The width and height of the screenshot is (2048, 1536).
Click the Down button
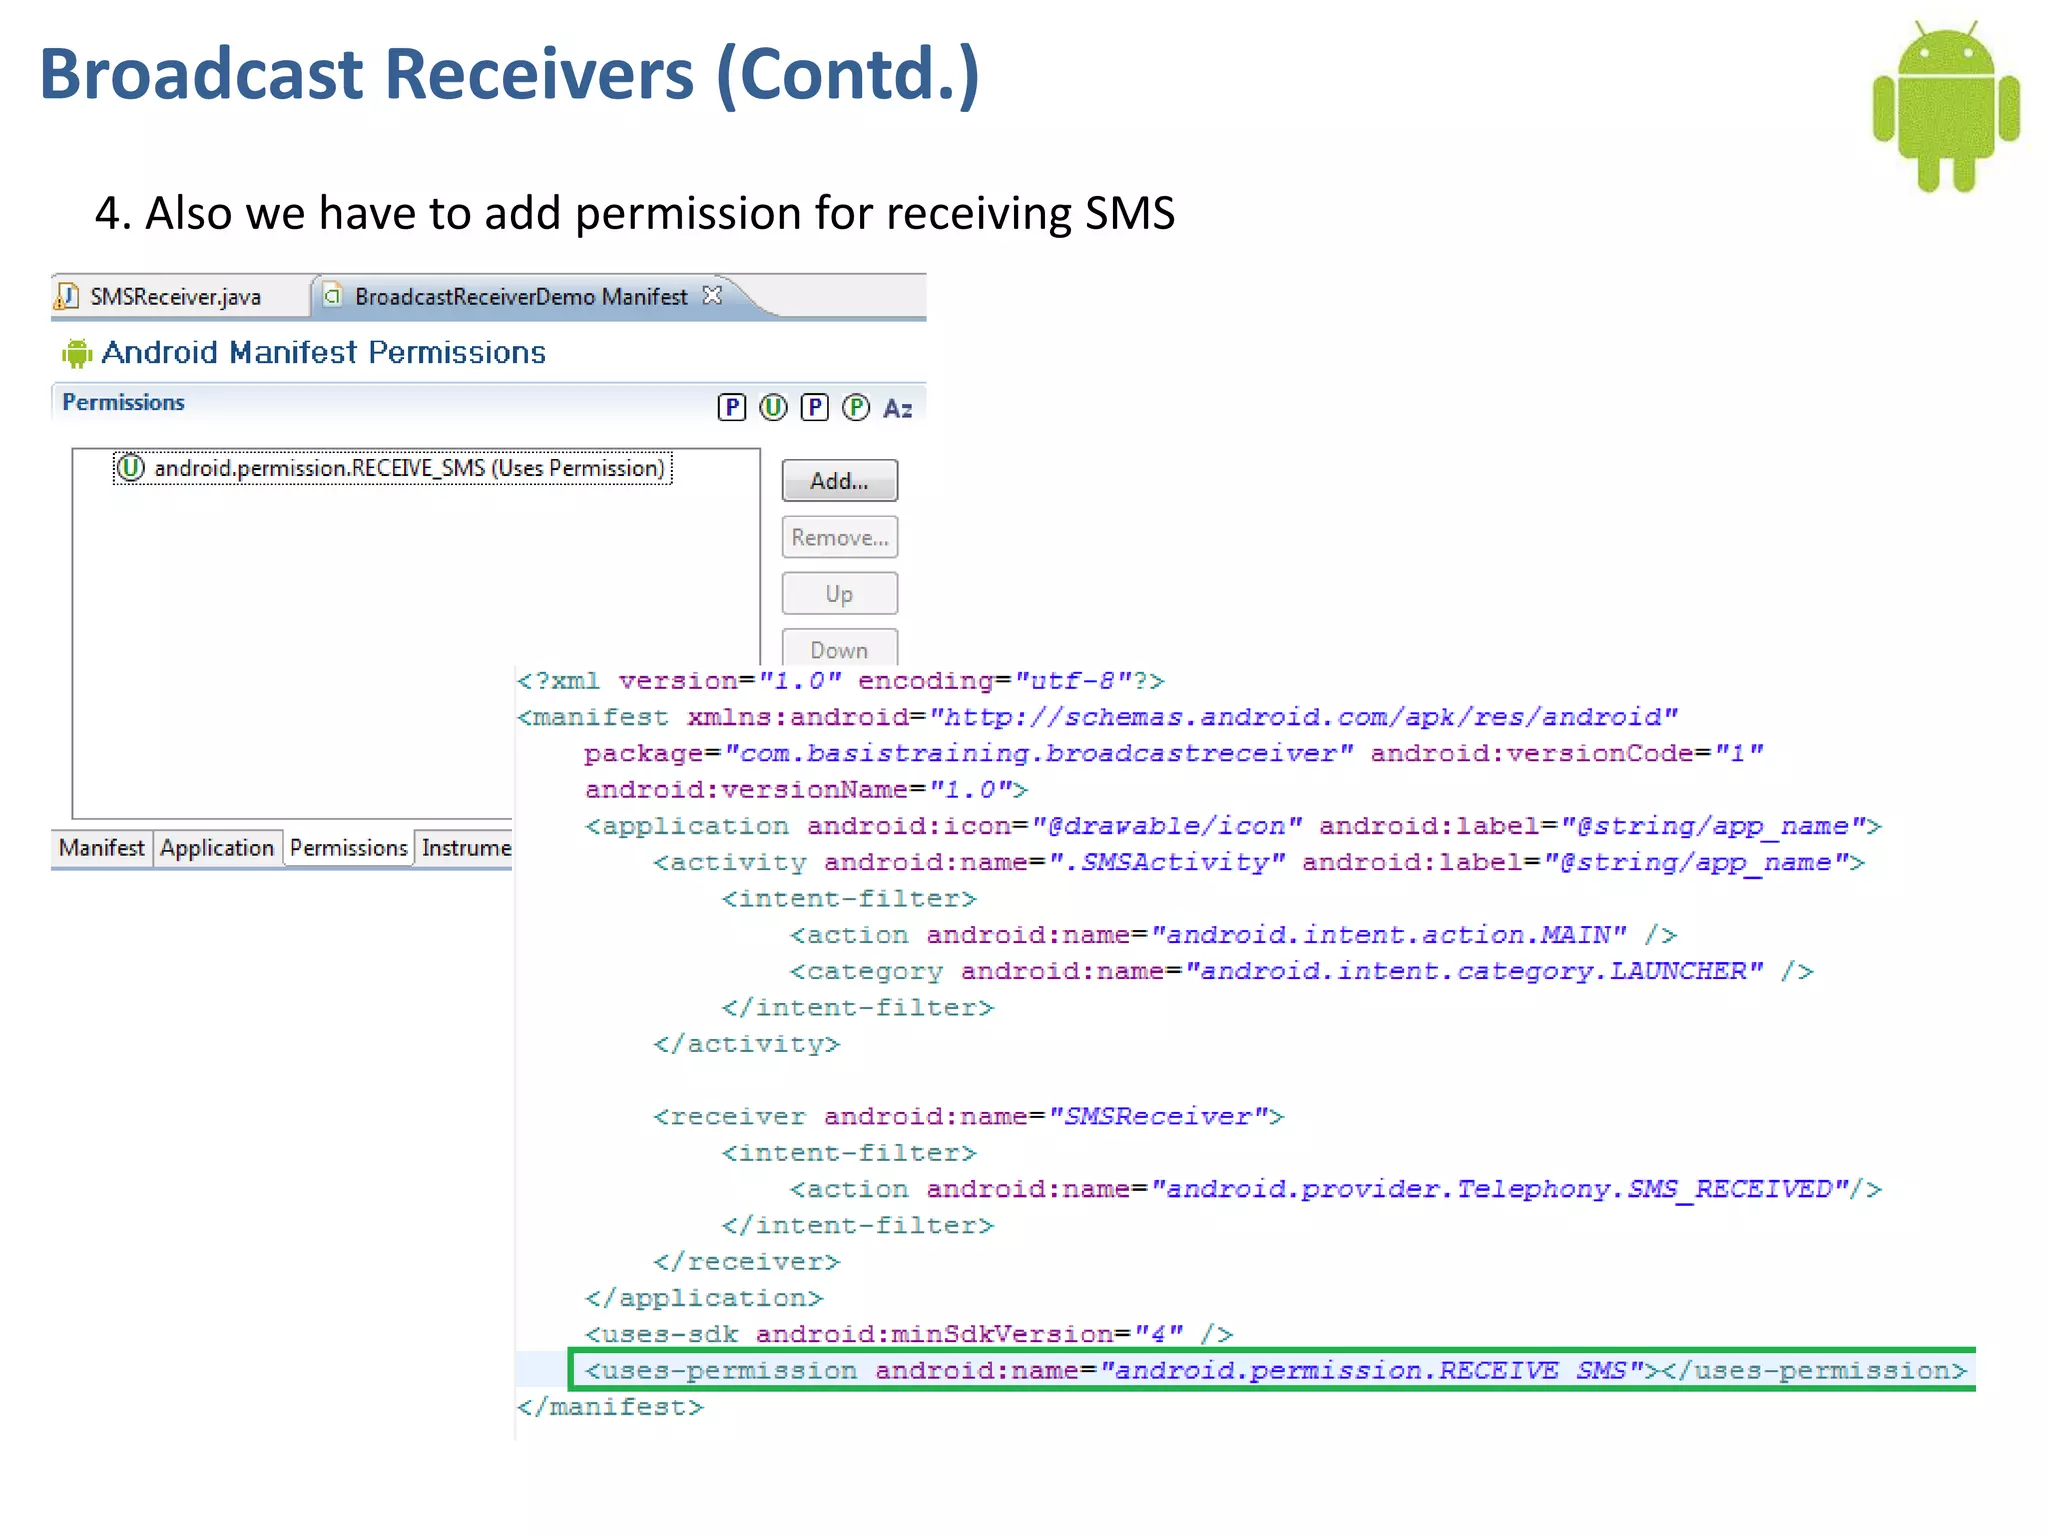coord(839,648)
